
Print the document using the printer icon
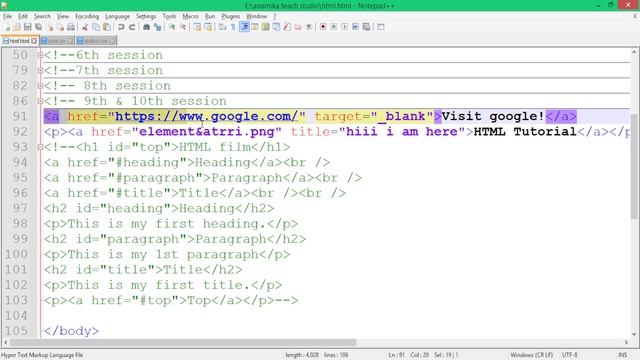[x=71, y=27]
